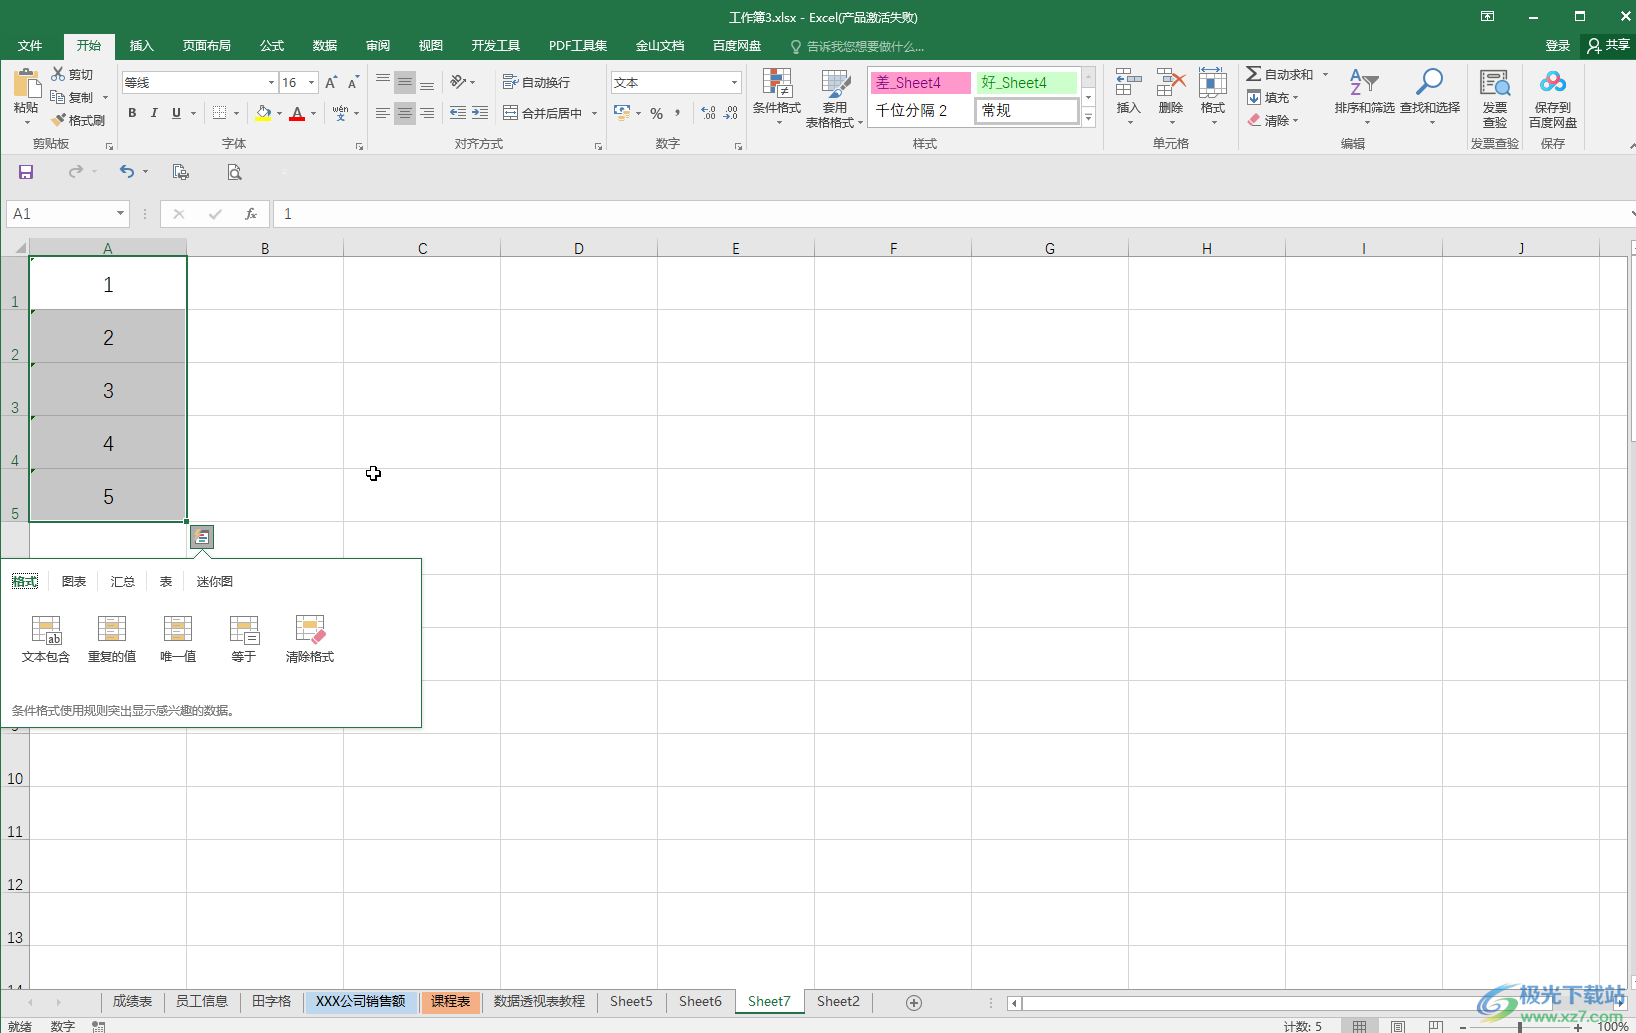This screenshot has height=1033, width=1636.
Task: Expand the Name Box dropdown
Action: click(x=120, y=213)
